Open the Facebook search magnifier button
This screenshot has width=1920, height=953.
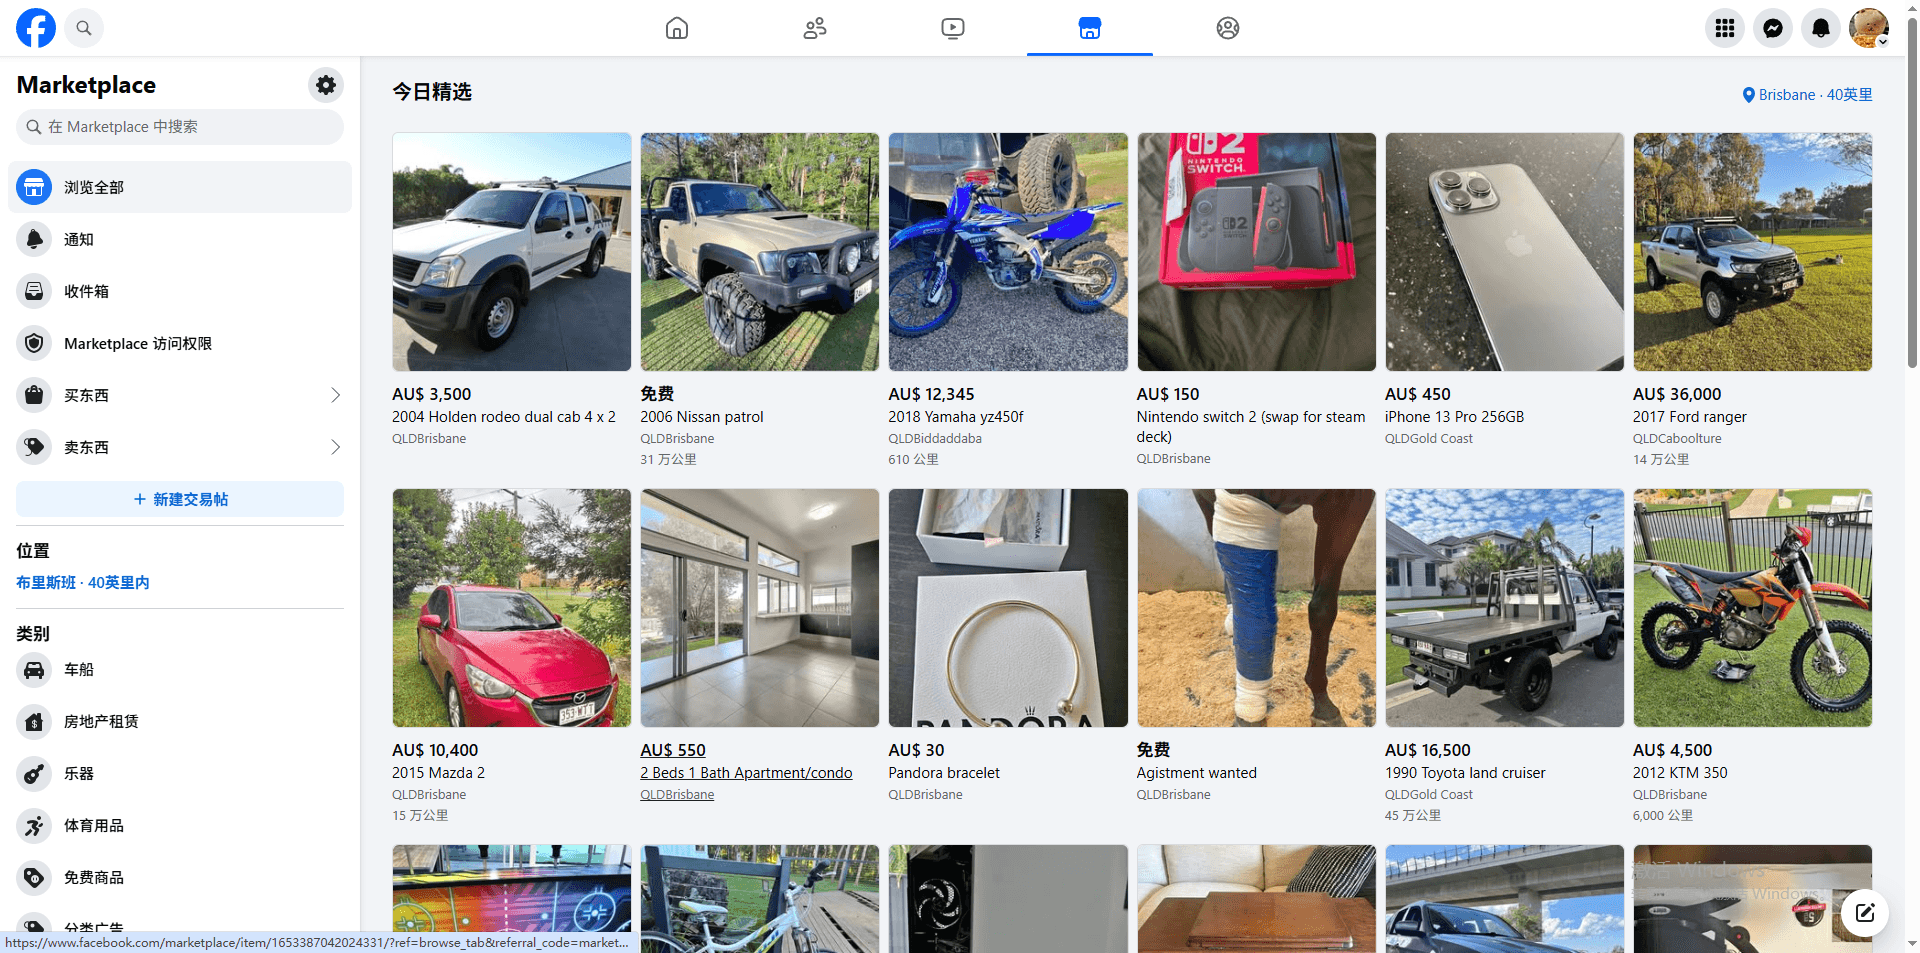click(84, 28)
